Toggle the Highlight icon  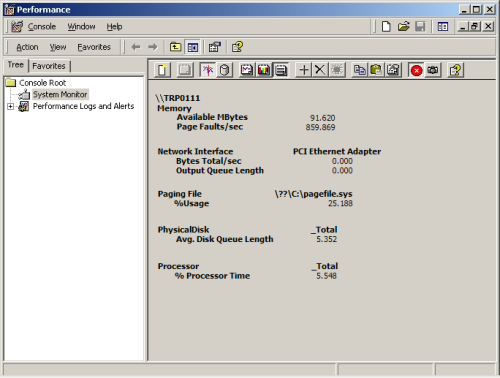click(x=337, y=70)
